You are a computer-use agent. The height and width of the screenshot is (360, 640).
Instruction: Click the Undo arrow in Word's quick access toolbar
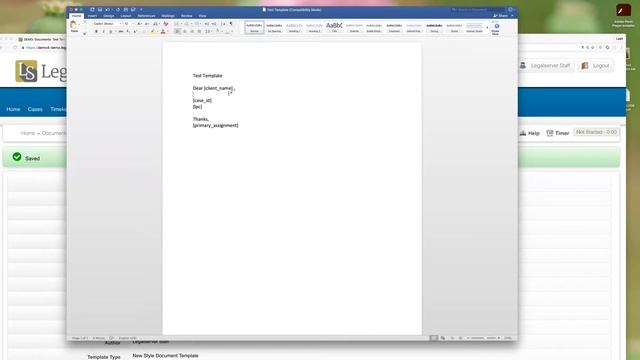[108, 10]
